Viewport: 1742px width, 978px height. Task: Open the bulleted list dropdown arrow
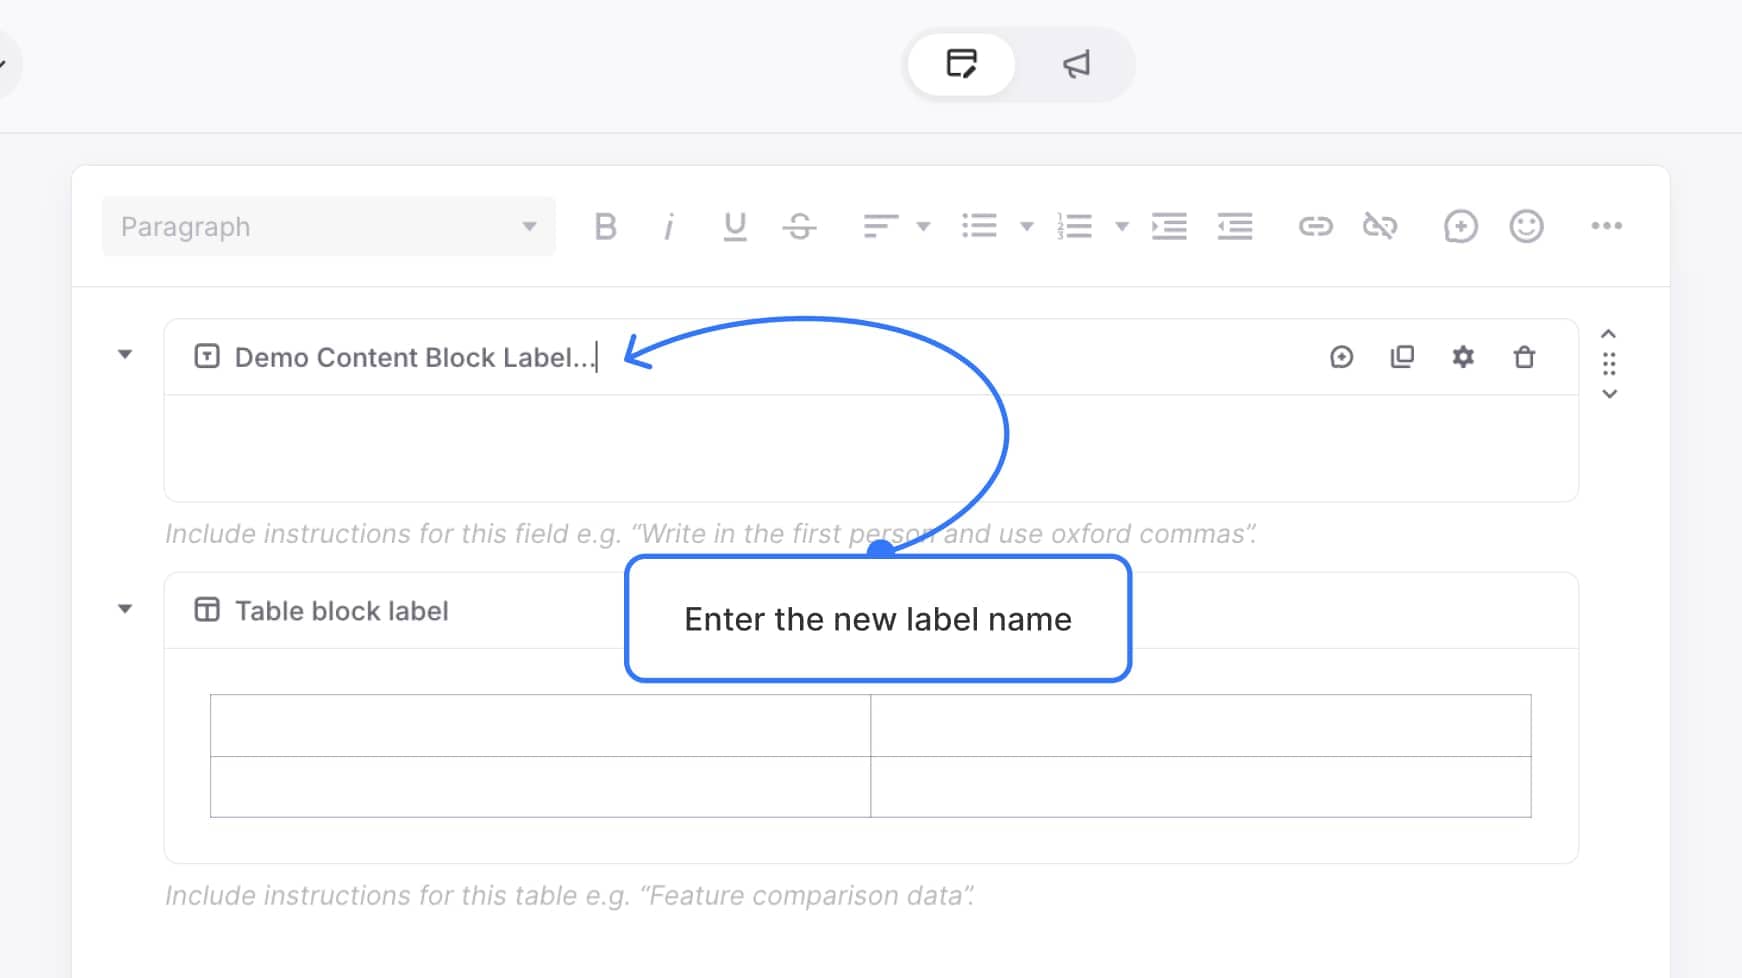pyautogui.click(x=1026, y=227)
